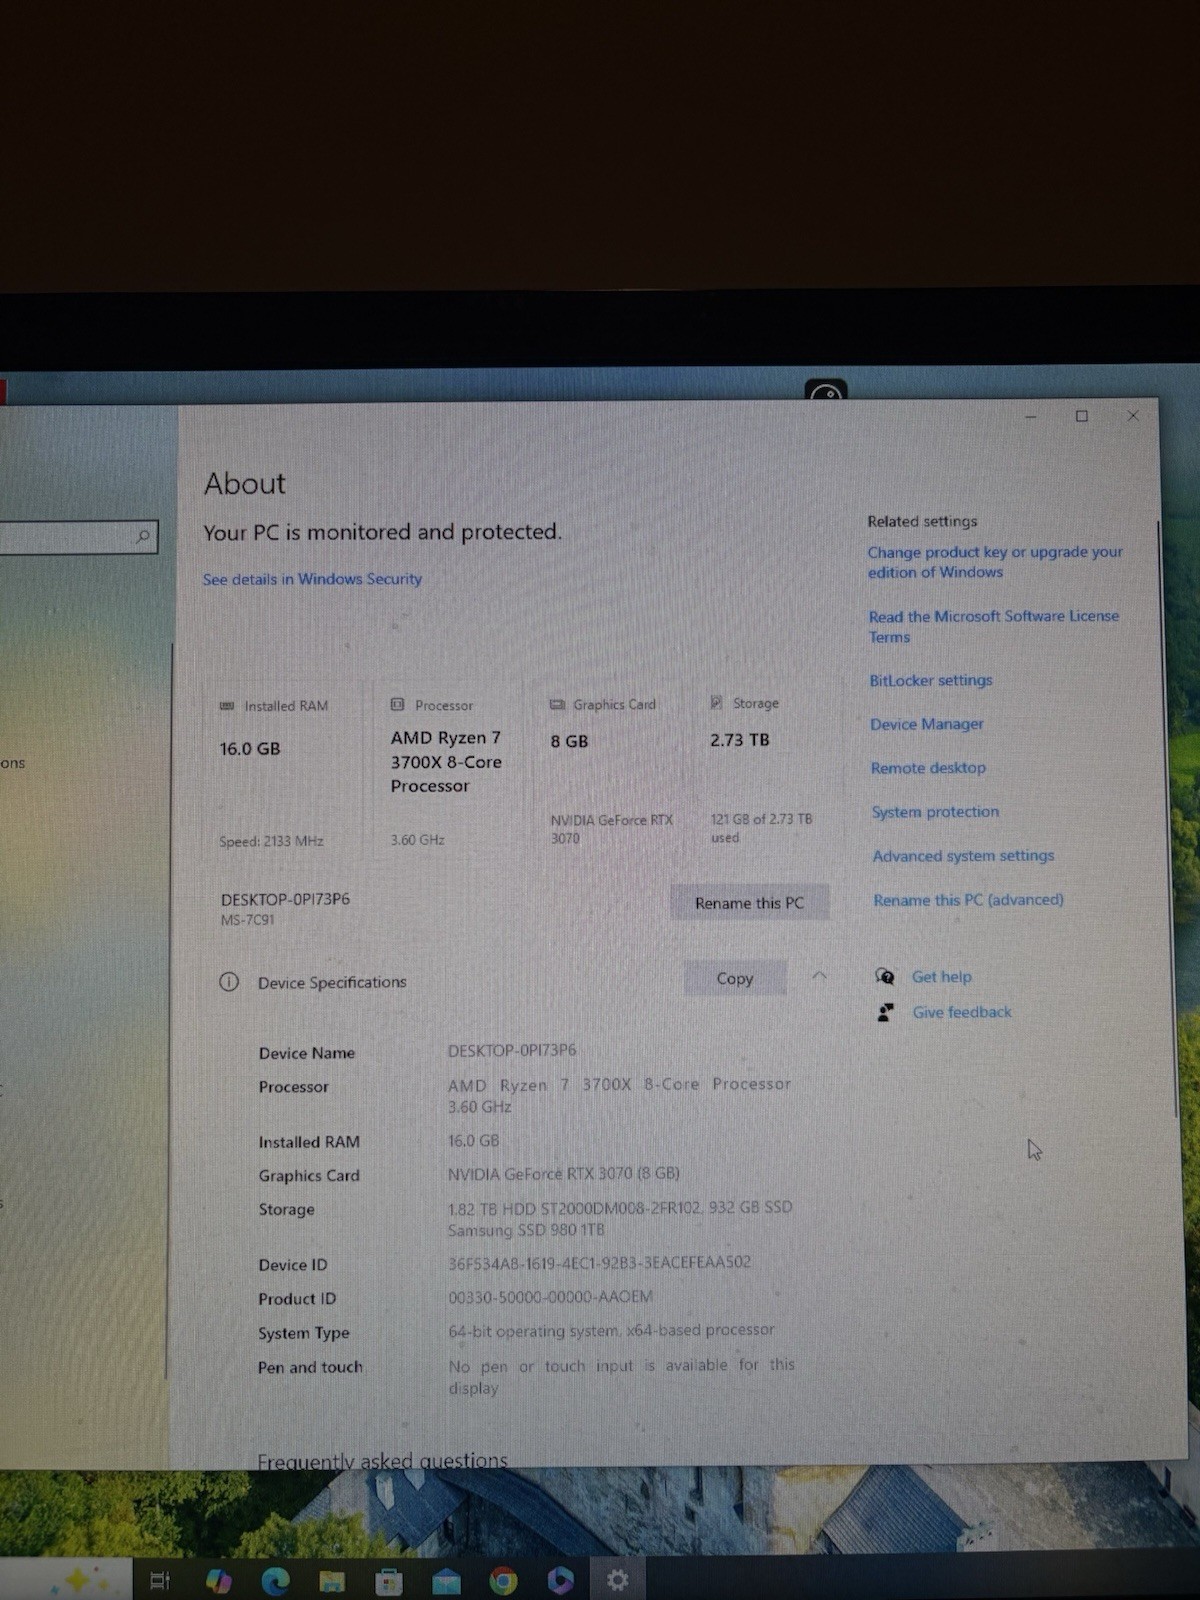The width and height of the screenshot is (1200, 1600).
Task: Open See details in Windows Security
Action: [312, 579]
